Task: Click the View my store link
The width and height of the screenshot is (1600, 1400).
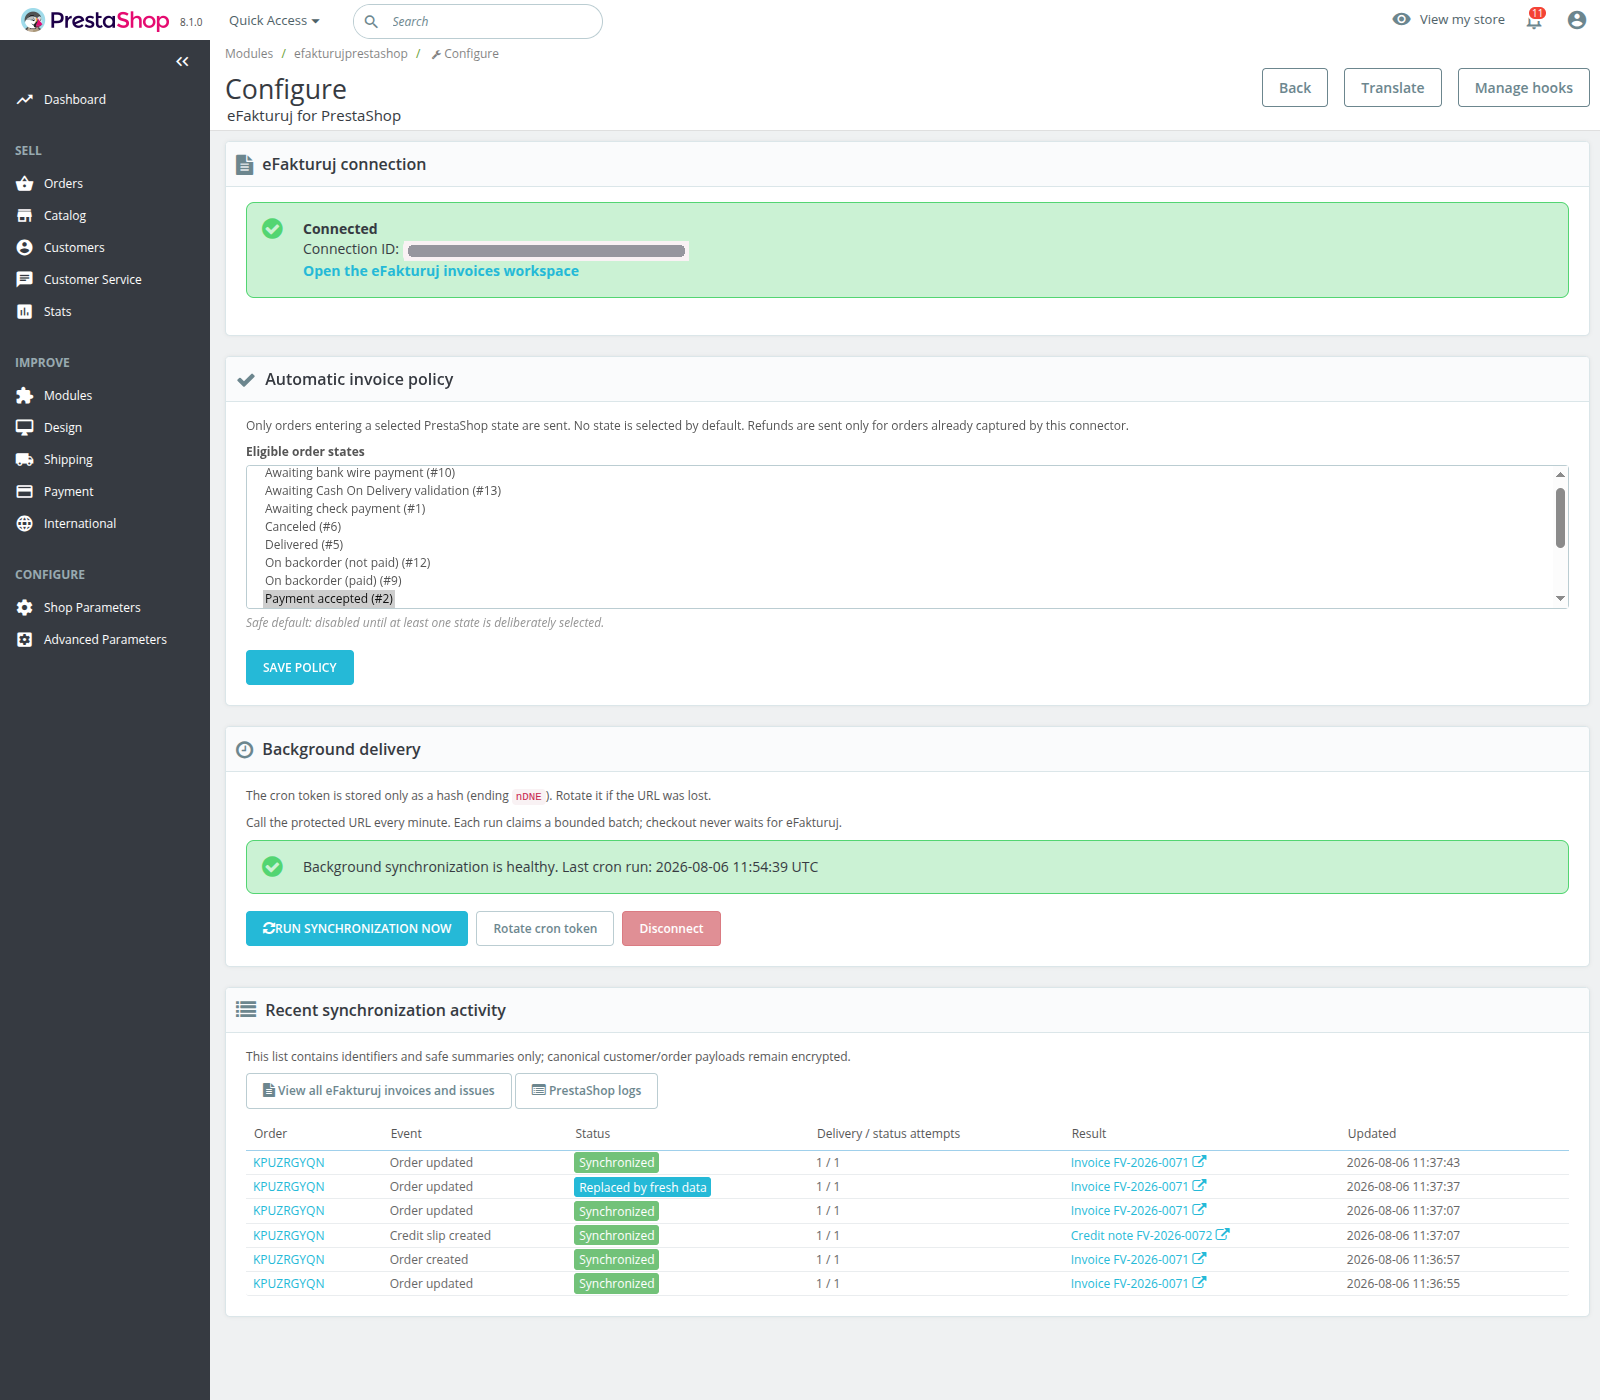Action: [x=1462, y=20]
